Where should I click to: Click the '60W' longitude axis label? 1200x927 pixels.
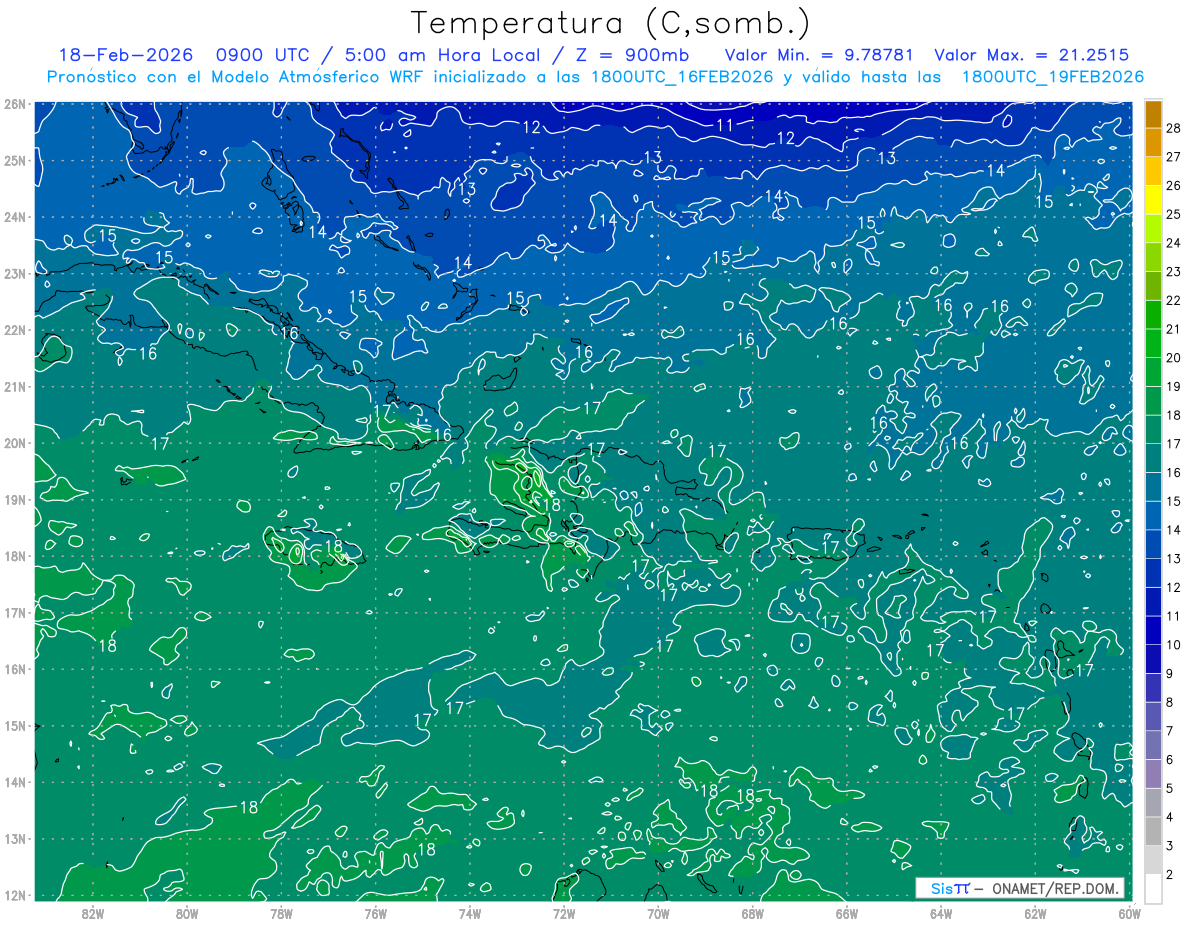[1129, 912]
